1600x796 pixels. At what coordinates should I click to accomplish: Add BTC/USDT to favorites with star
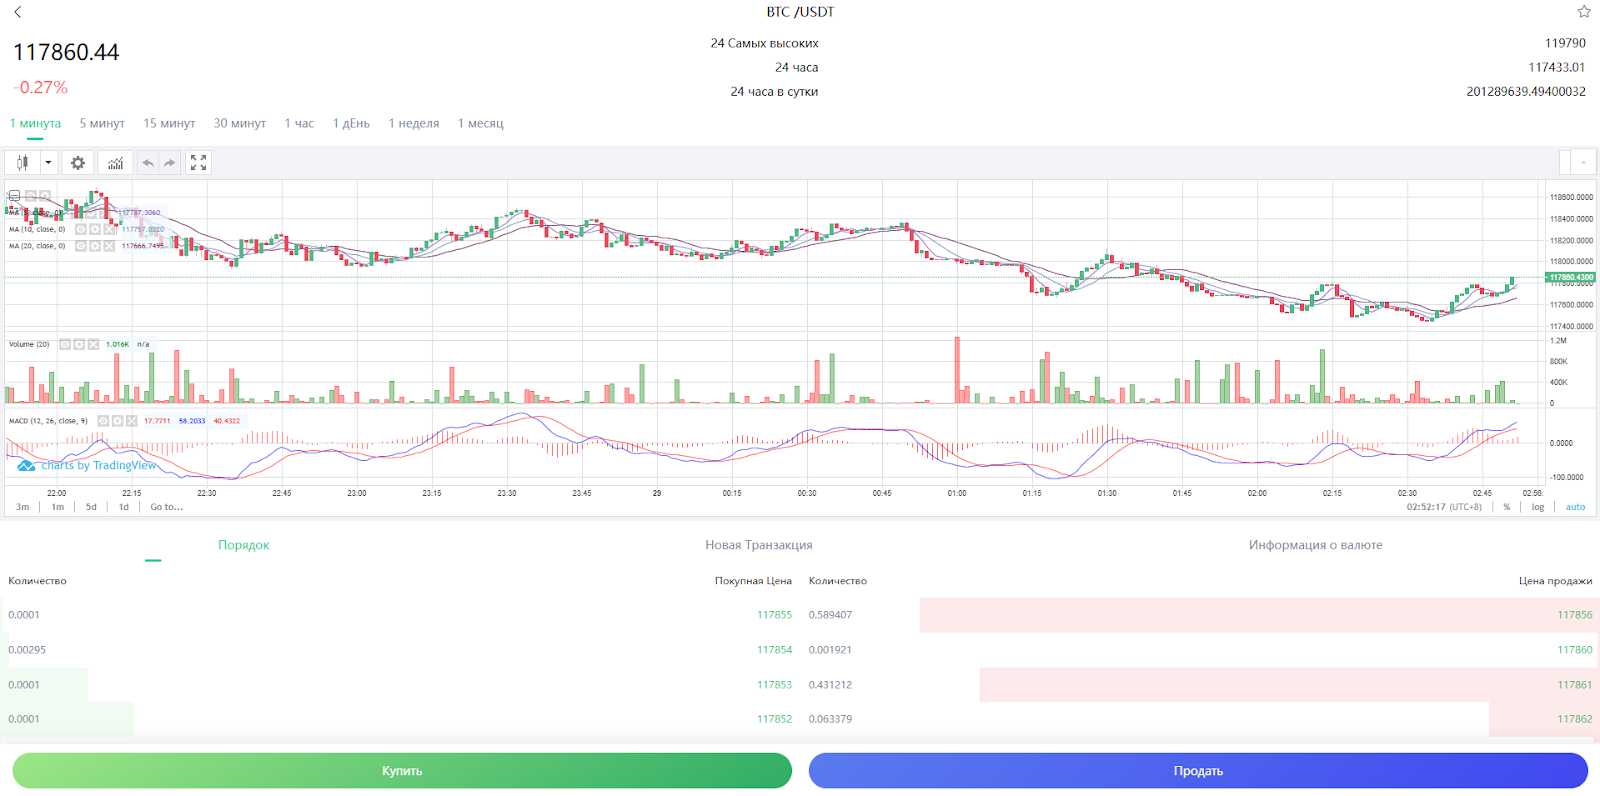(x=1584, y=12)
